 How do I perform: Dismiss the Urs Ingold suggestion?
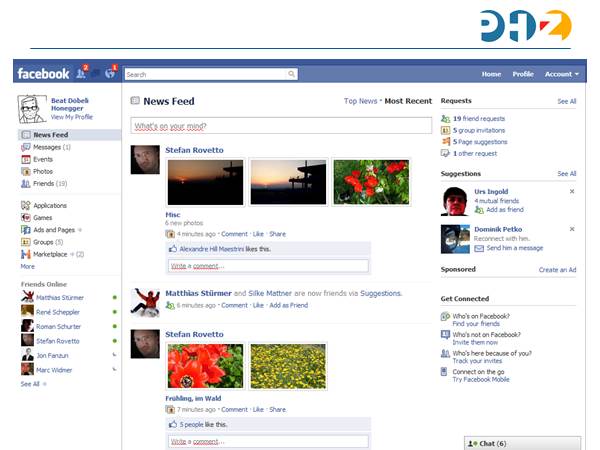[572, 191]
